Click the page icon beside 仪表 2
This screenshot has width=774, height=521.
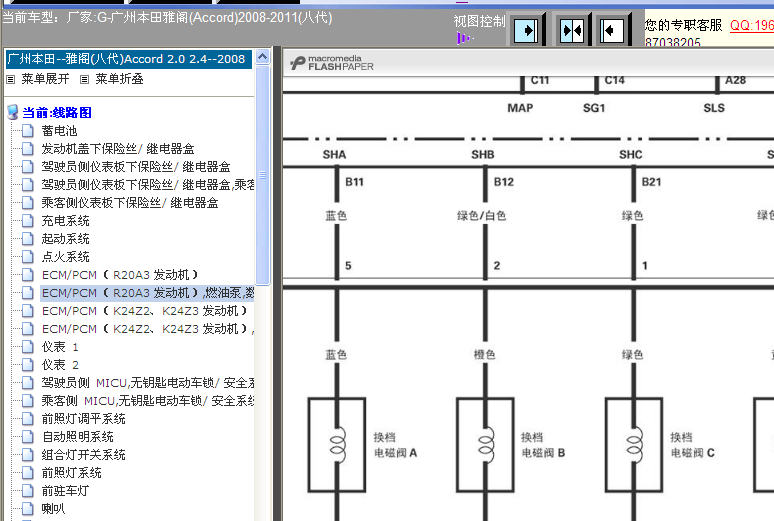(28, 364)
